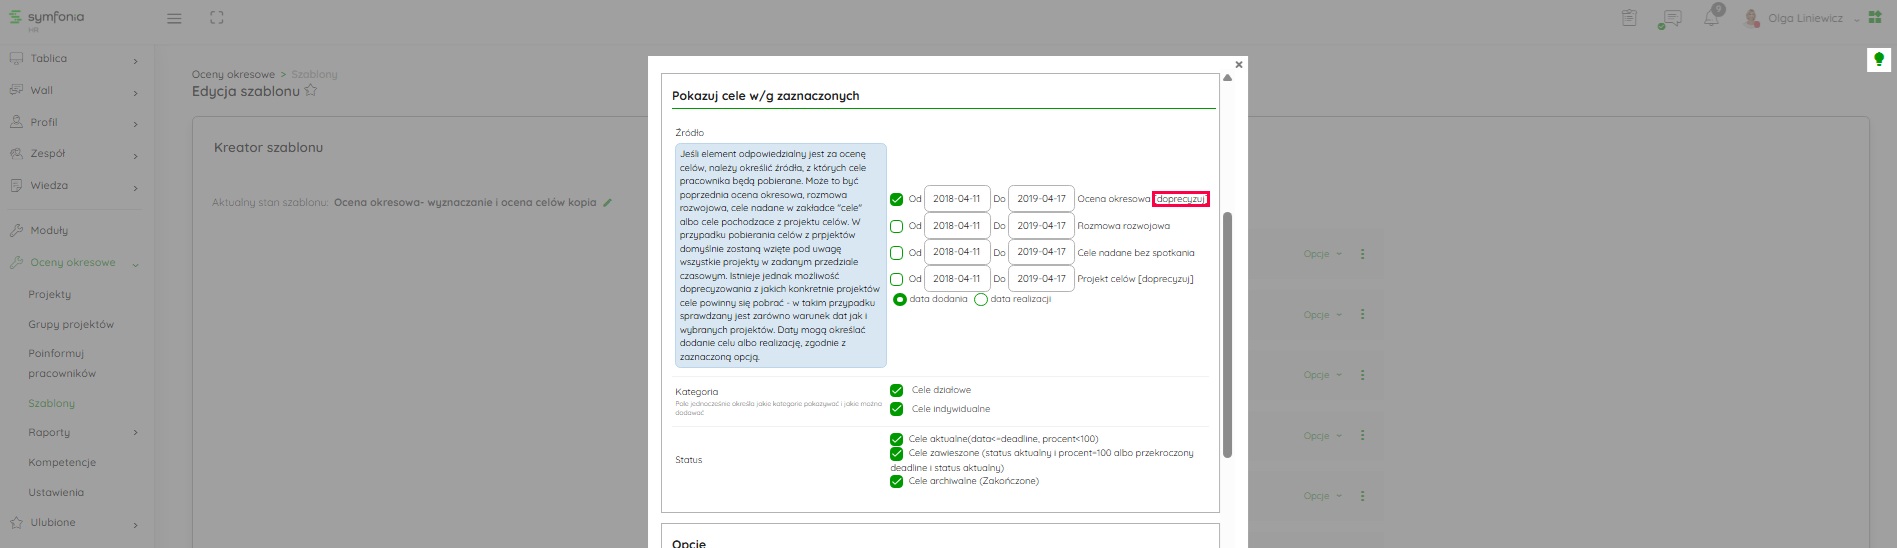Uncheck Cele indywidualne category
The height and width of the screenshot is (548, 1897).
[896, 409]
